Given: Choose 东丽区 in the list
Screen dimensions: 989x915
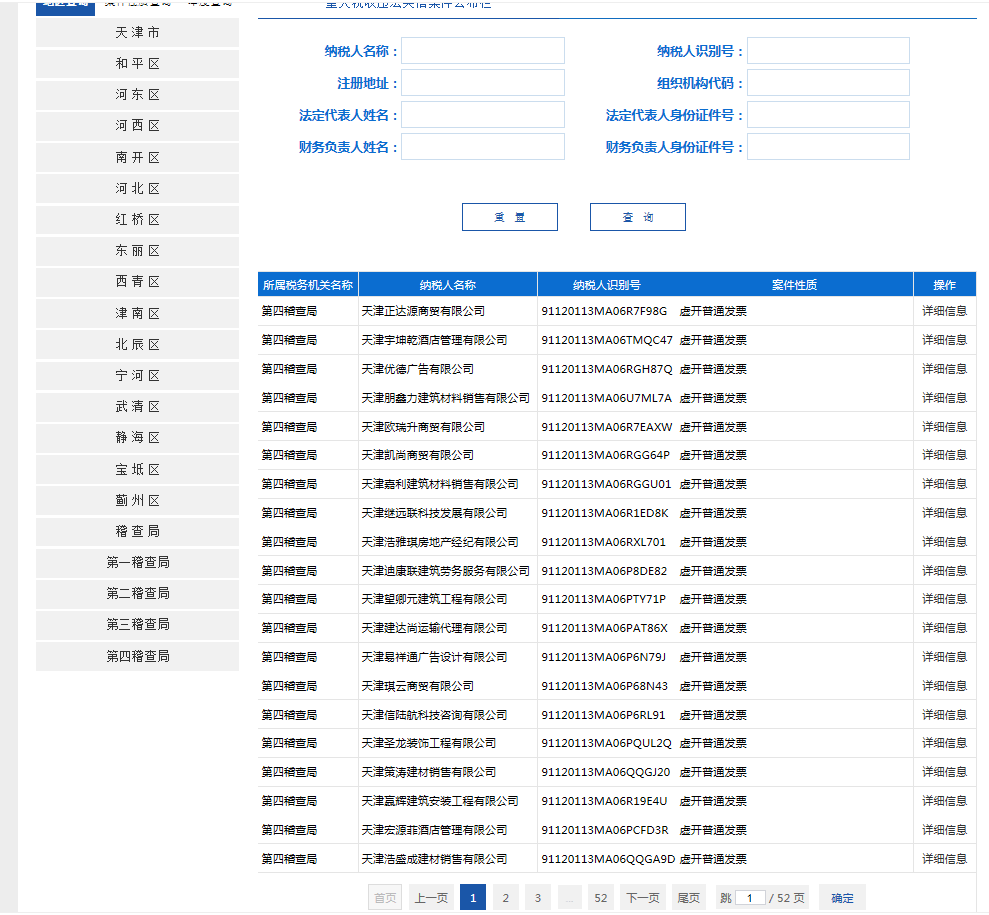Looking at the screenshot, I should 138,251.
